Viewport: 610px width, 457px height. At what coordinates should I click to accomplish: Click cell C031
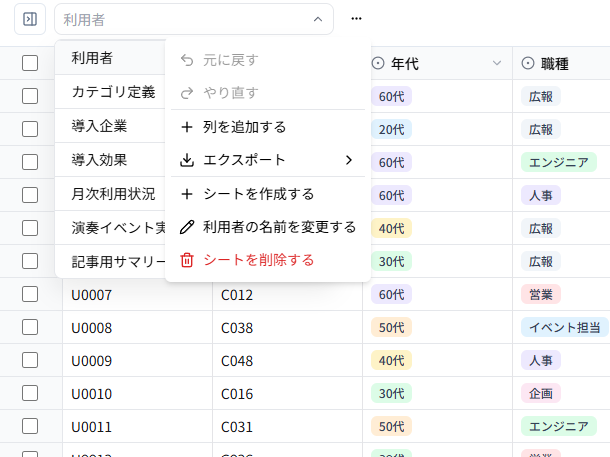click(x=287, y=427)
